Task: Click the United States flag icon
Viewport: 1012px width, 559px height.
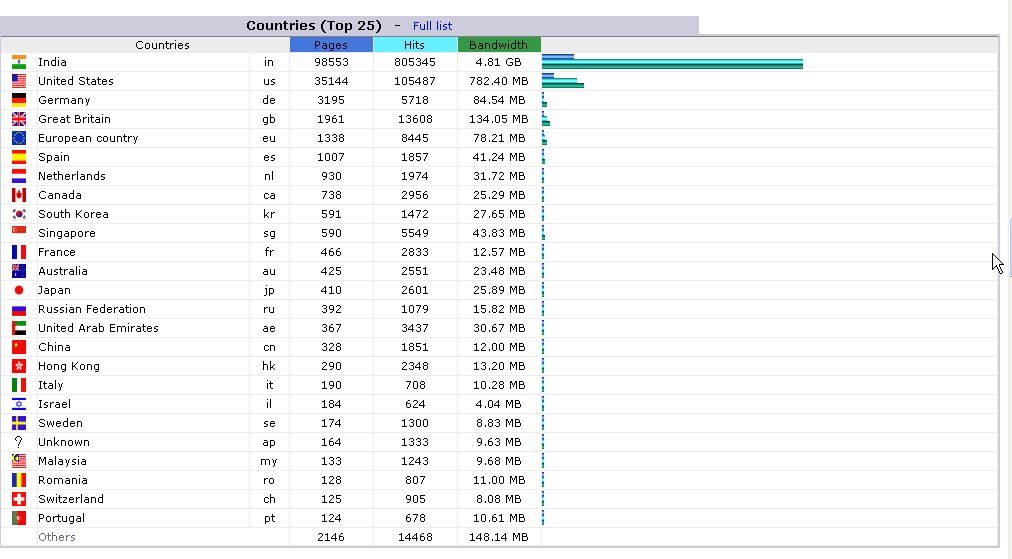Action: tap(19, 81)
